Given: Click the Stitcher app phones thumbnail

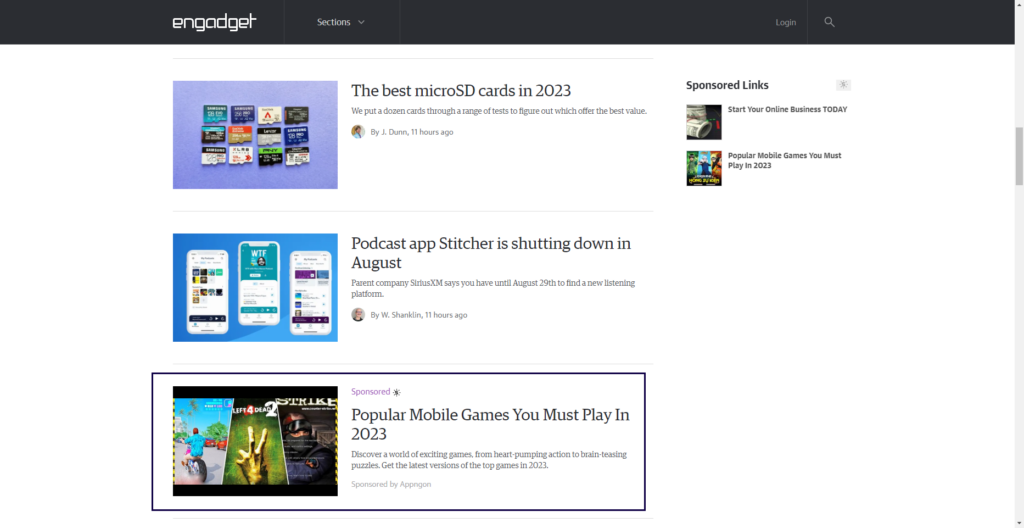Looking at the screenshot, I should click(x=255, y=288).
